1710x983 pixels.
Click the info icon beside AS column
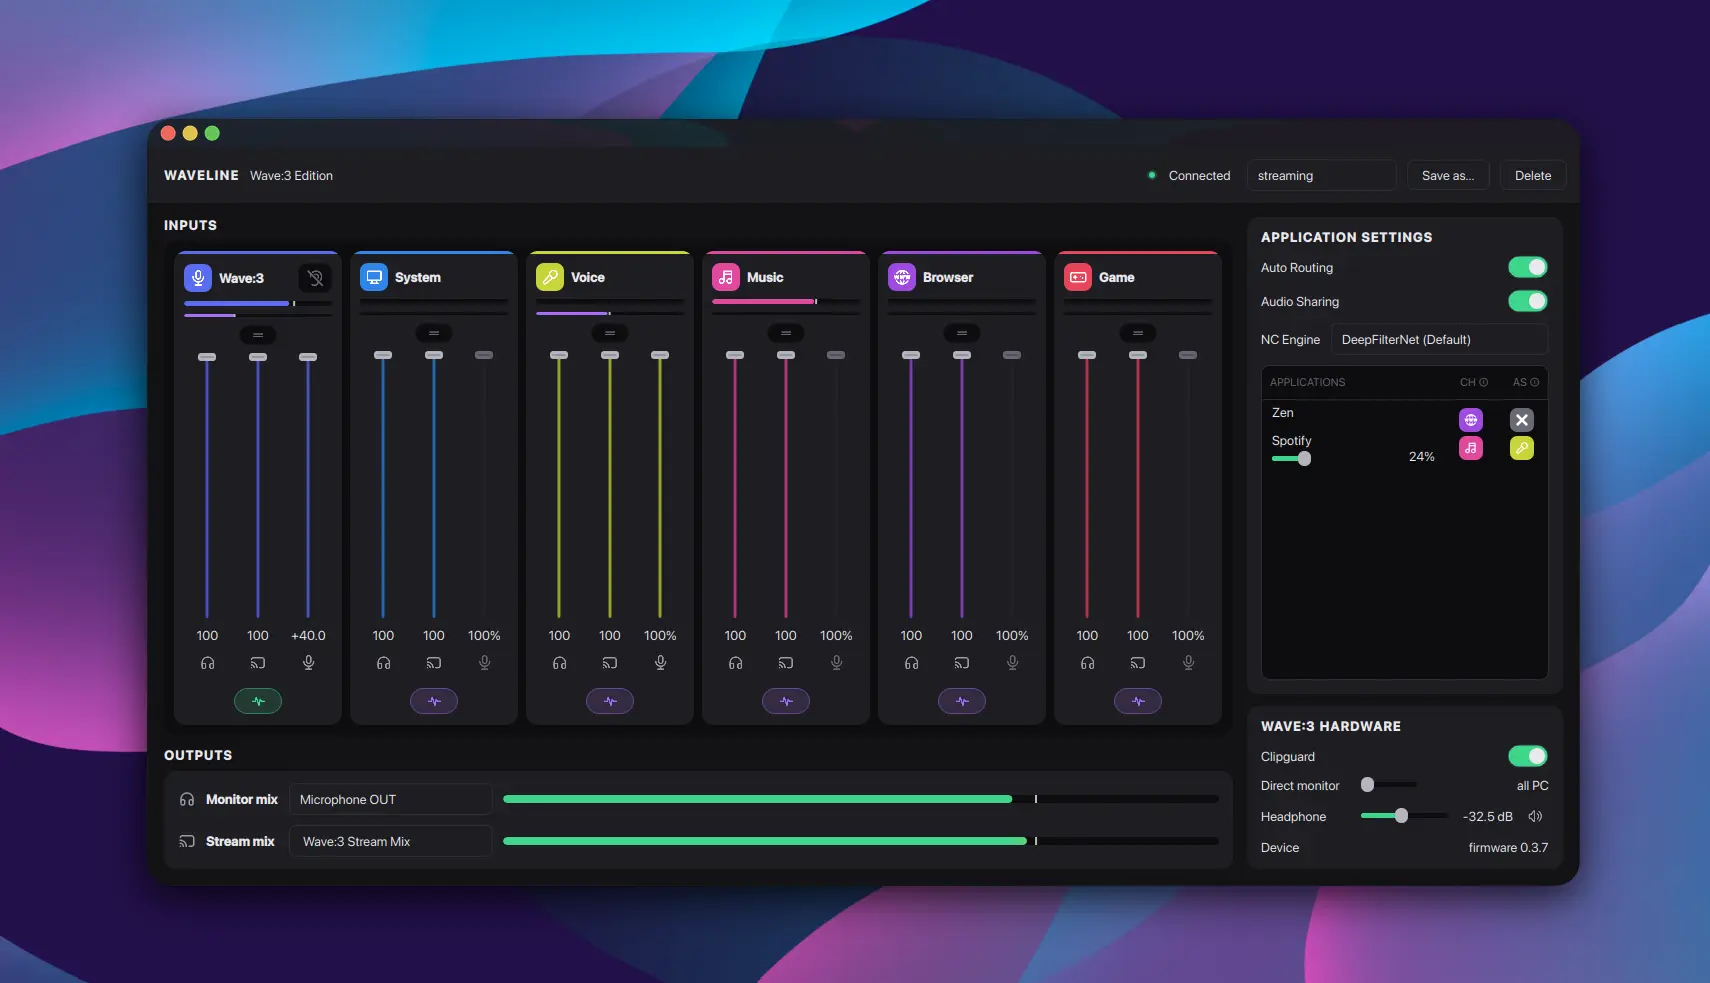(x=1535, y=382)
